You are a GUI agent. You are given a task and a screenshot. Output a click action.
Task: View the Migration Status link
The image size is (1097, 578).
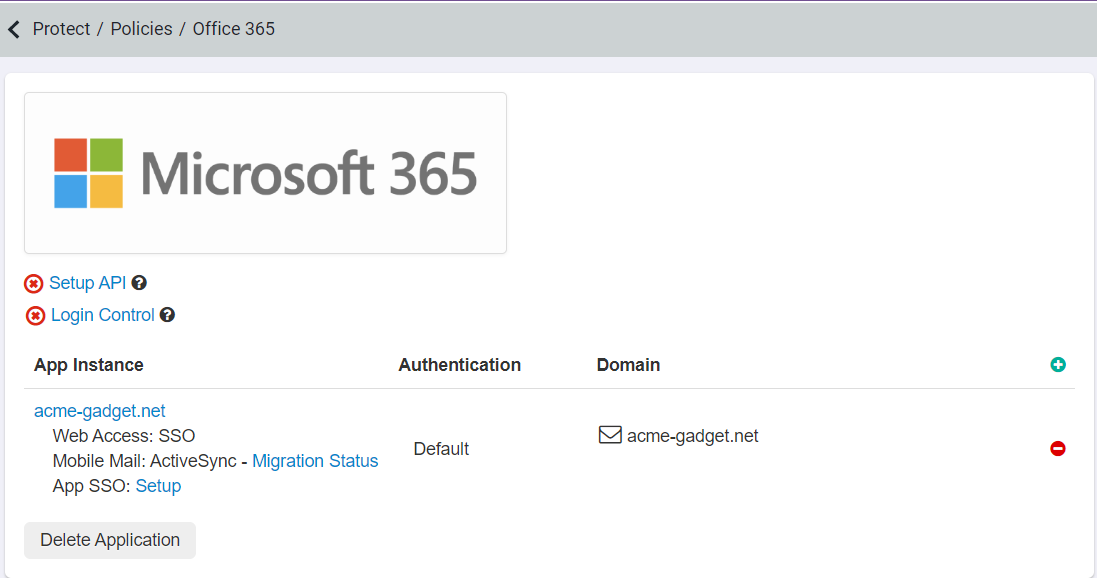(x=315, y=461)
